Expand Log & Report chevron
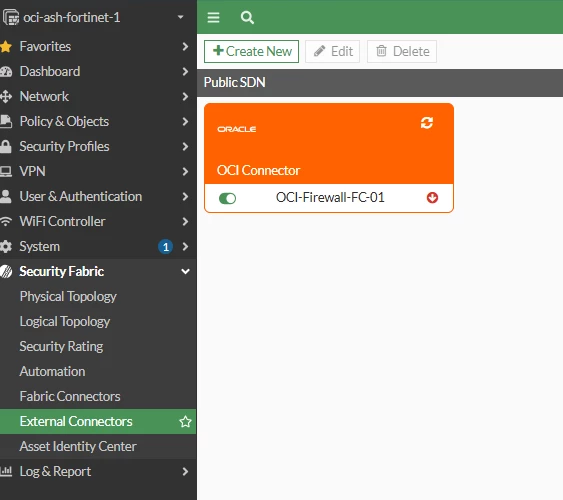Screen dimensions: 563x500 click(185, 471)
